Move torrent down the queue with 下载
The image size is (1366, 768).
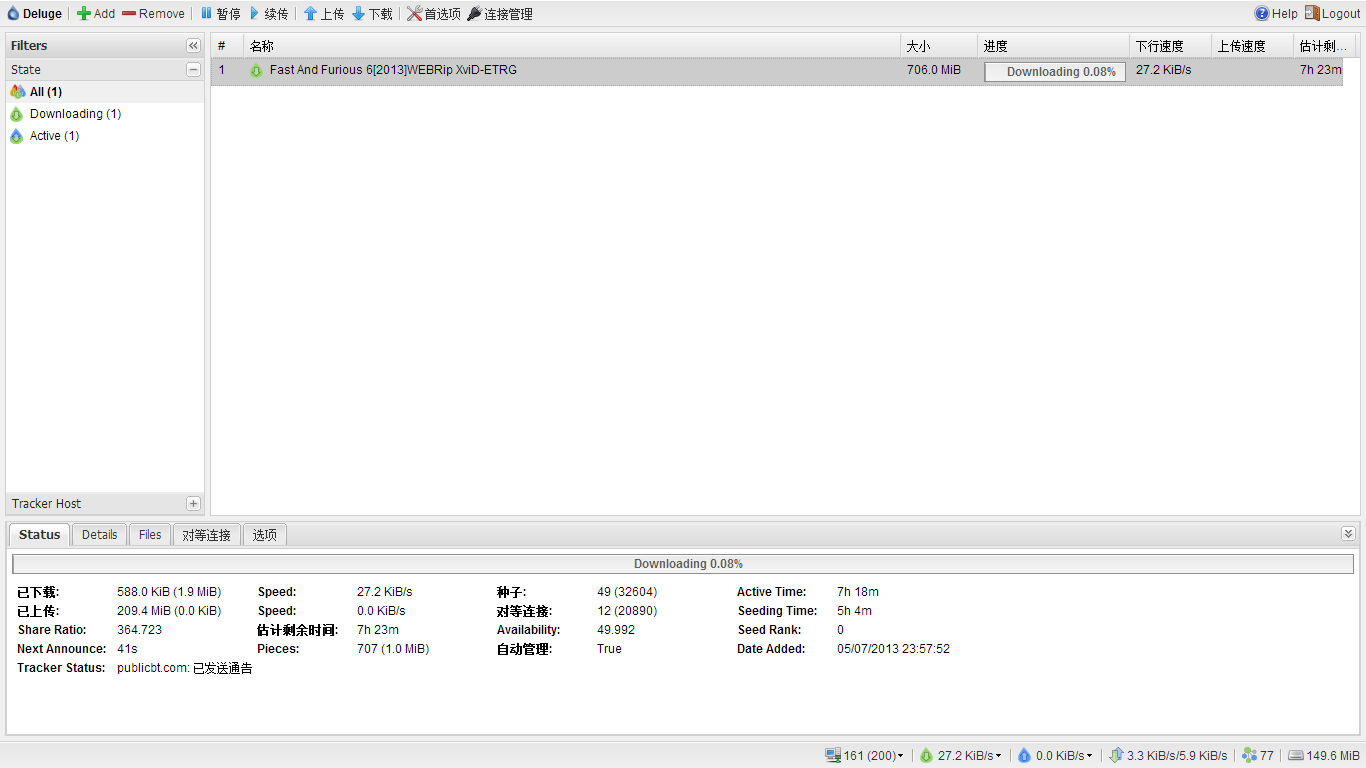(372, 14)
